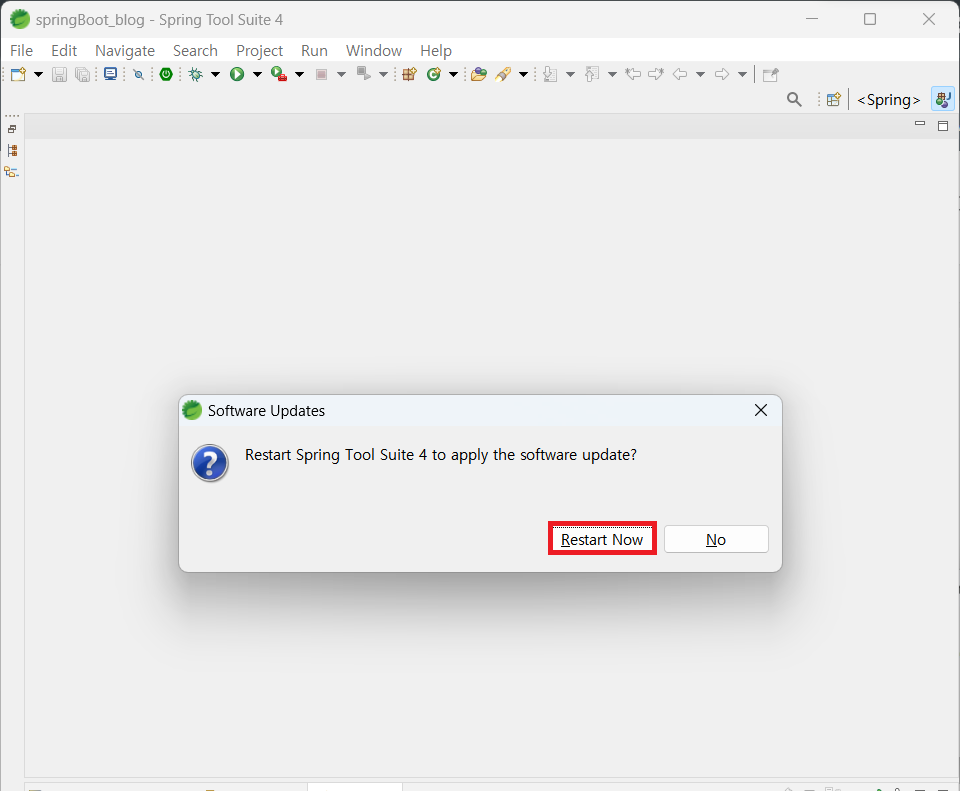Minimize the editor area panel
The height and width of the screenshot is (791, 960).
click(920, 124)
